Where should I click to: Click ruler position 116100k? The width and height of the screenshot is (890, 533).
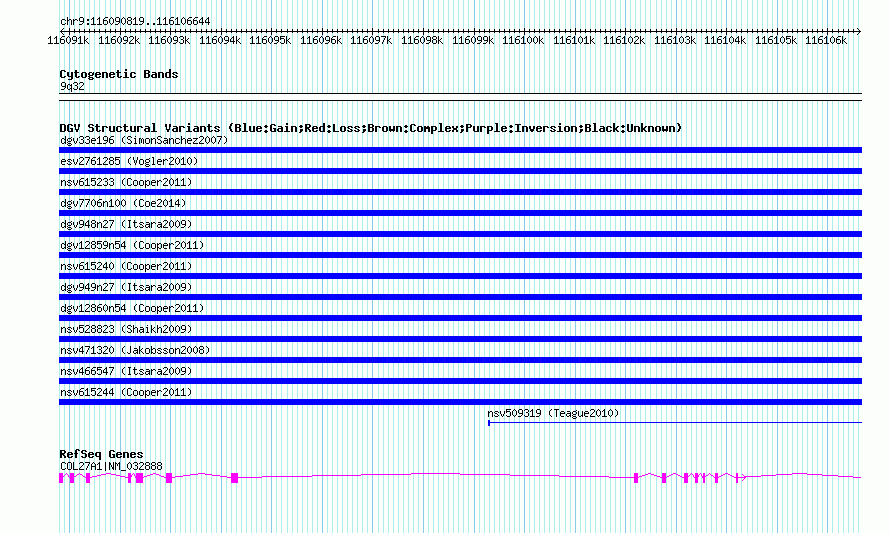[x=523, y=40]
